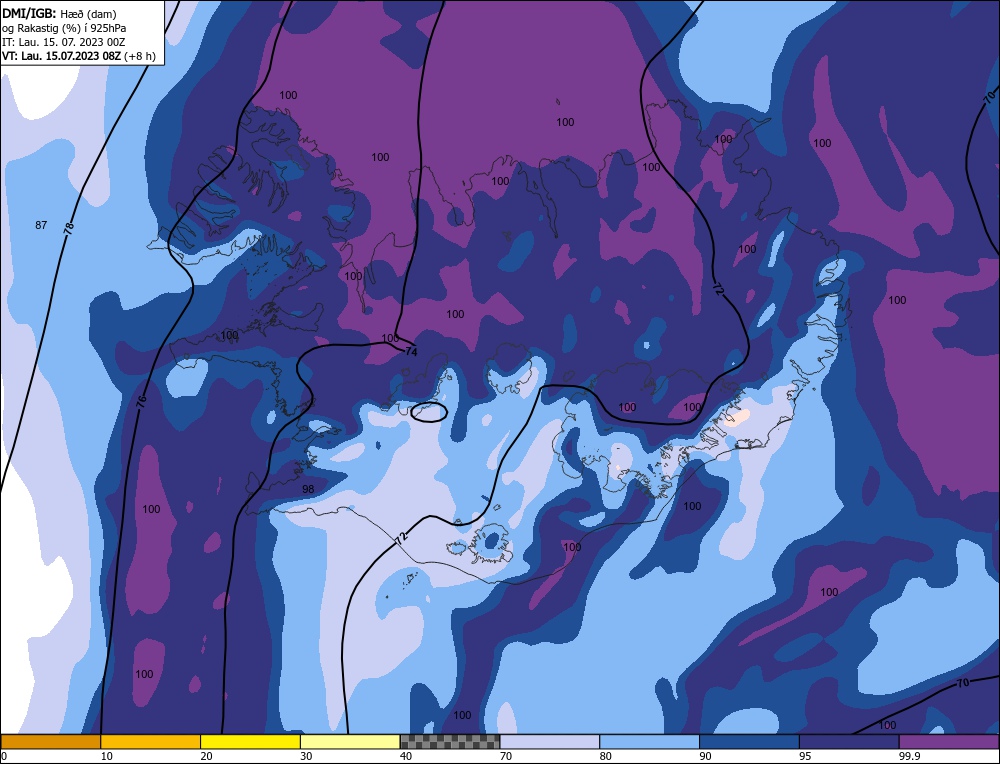Click the '74' contour line label

coord(411,351)
